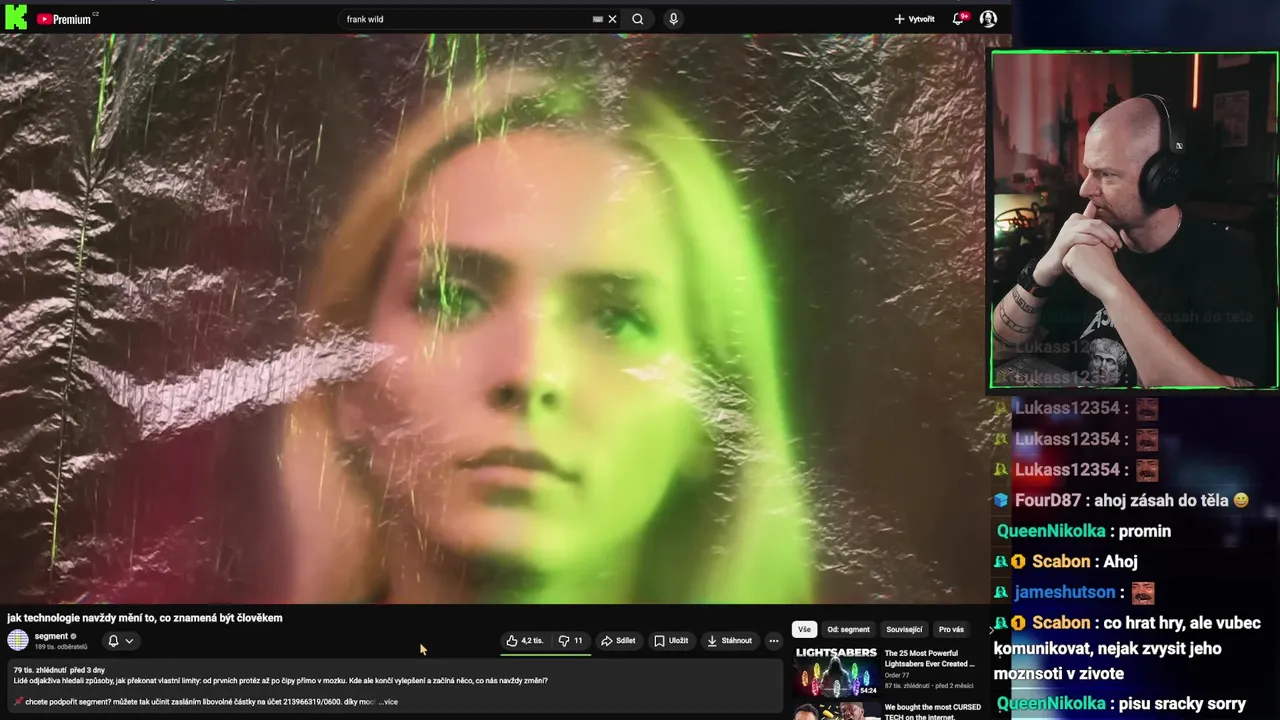Open the on-screen keyboard icon in search

coord(598,19)
